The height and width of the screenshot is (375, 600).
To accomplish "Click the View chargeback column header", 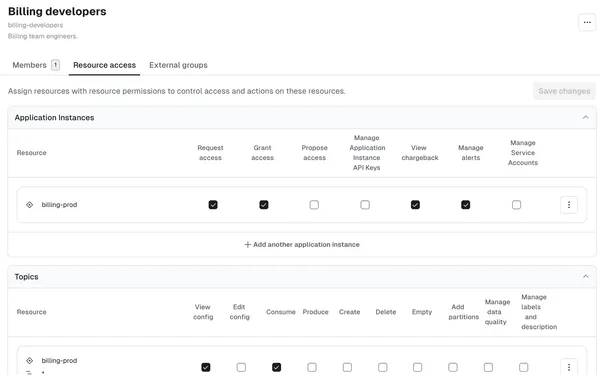I will click(x=420, y=153).
